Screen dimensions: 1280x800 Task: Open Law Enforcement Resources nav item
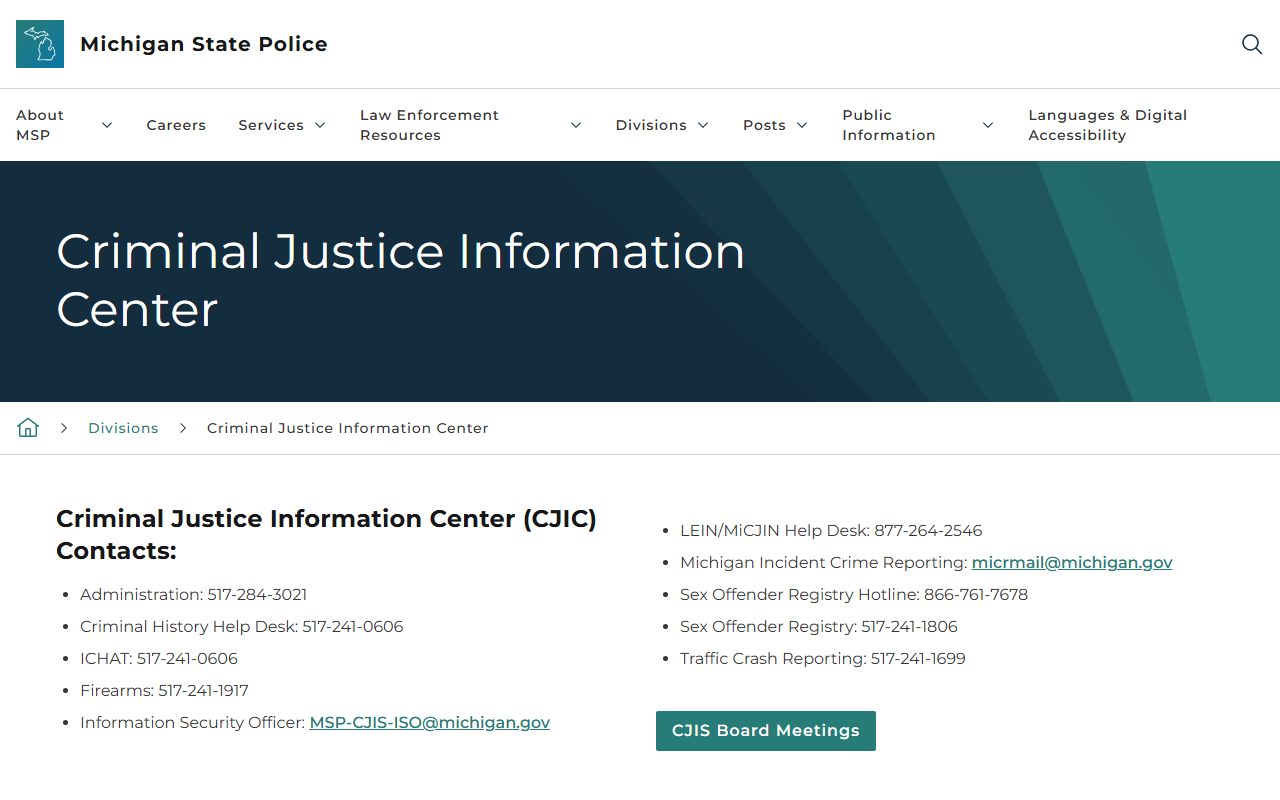coord(429,125)
